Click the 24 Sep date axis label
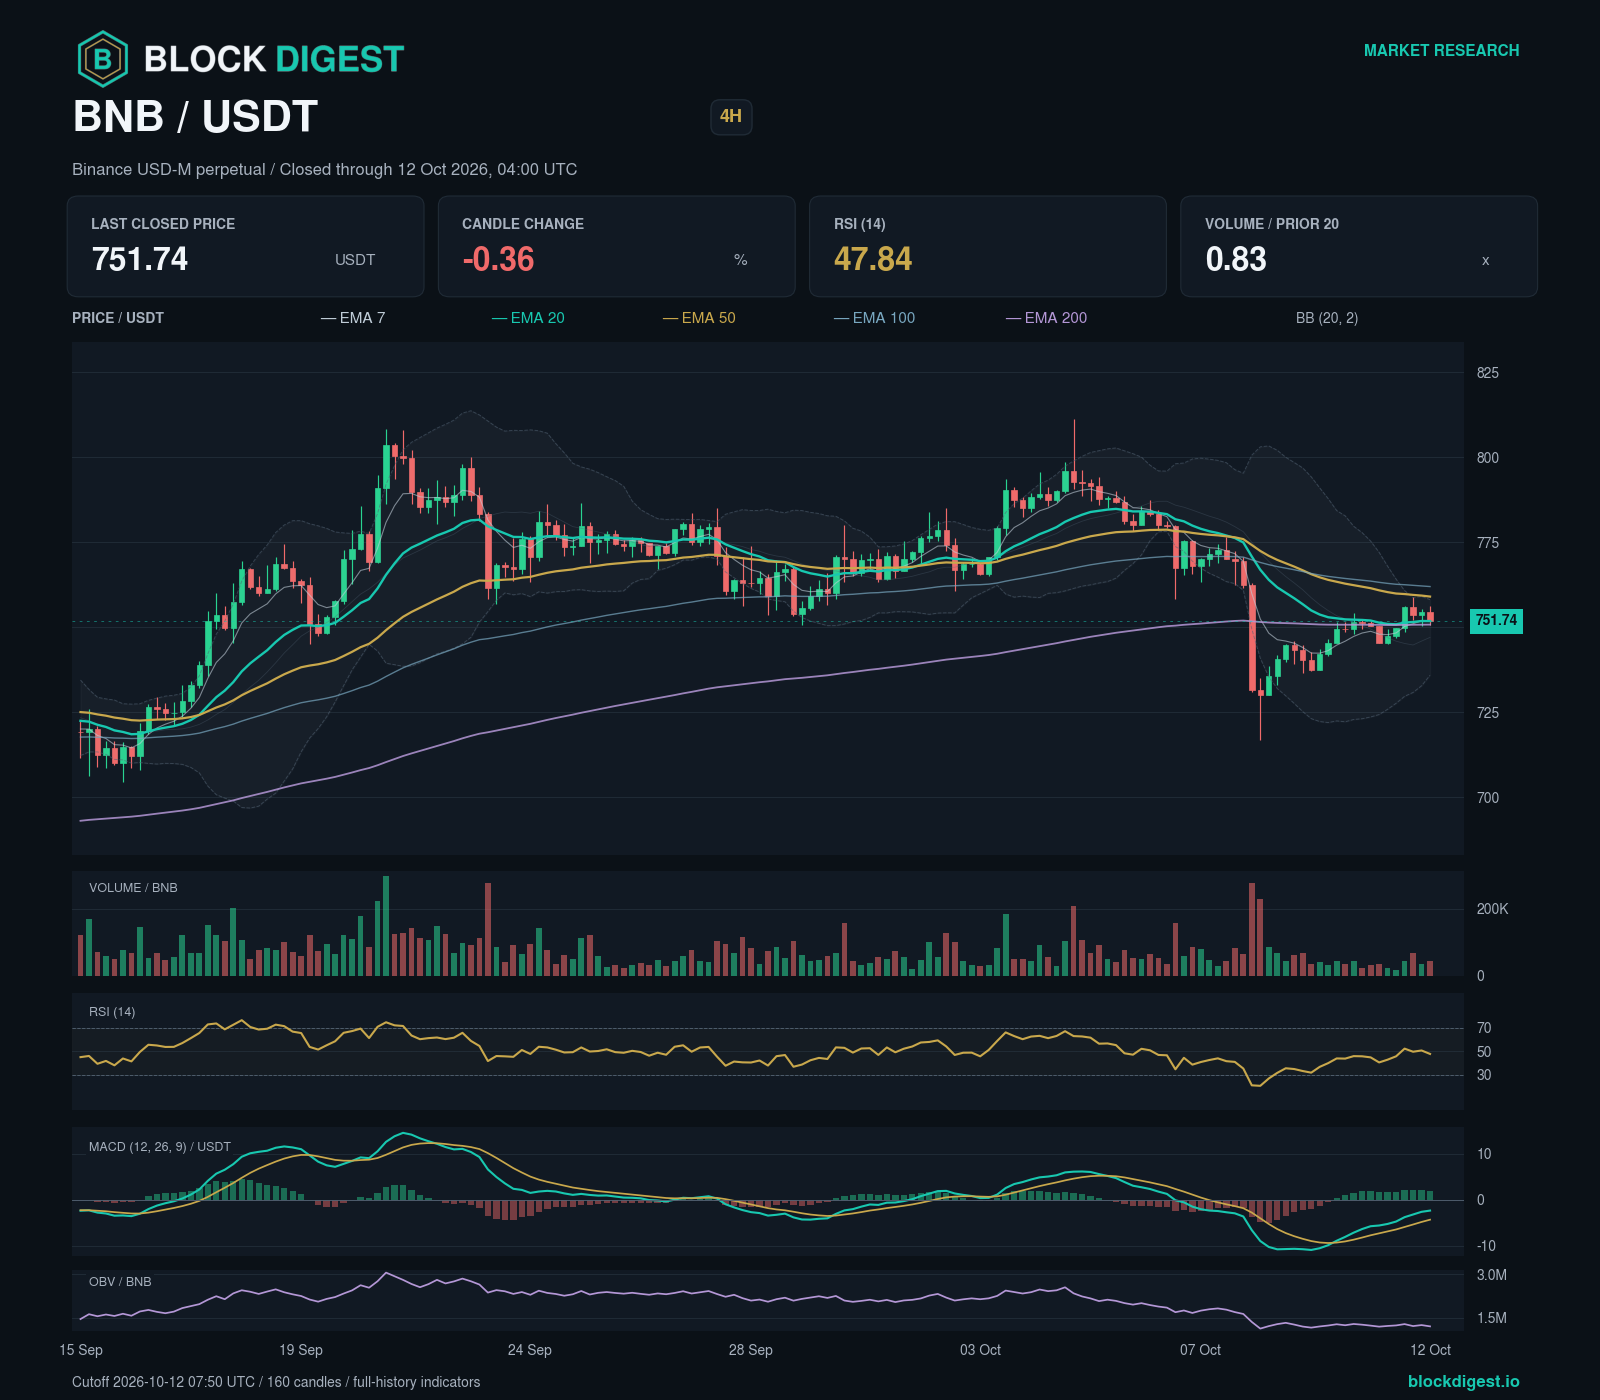Screen dimensions: 1600x1400 click(530, 1350)
